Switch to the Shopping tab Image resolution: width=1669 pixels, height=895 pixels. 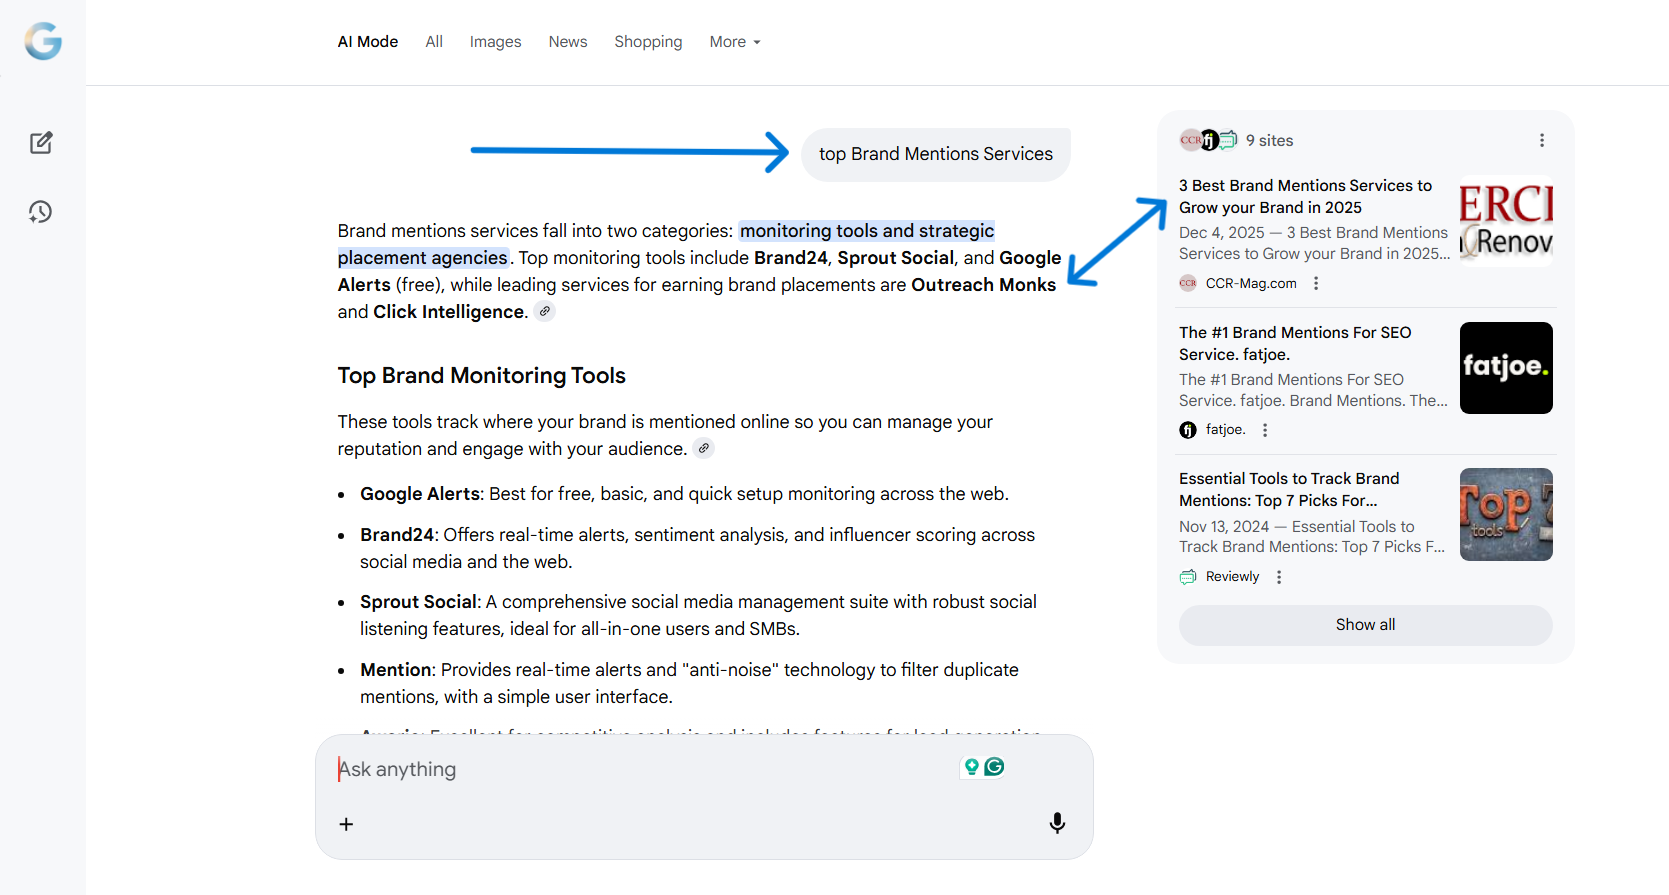click(648, 42)
